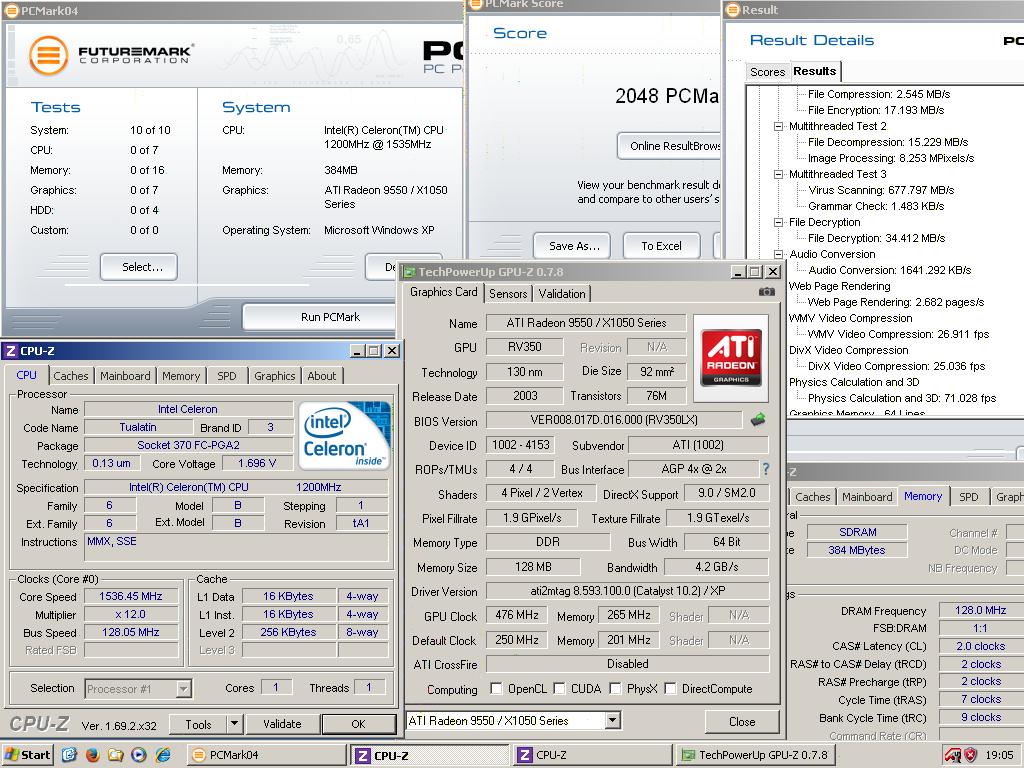Switch to the Sensors tab in GPU-Z
The width and height of the screenshot is (1024, 768).
(x=507, y=294)
